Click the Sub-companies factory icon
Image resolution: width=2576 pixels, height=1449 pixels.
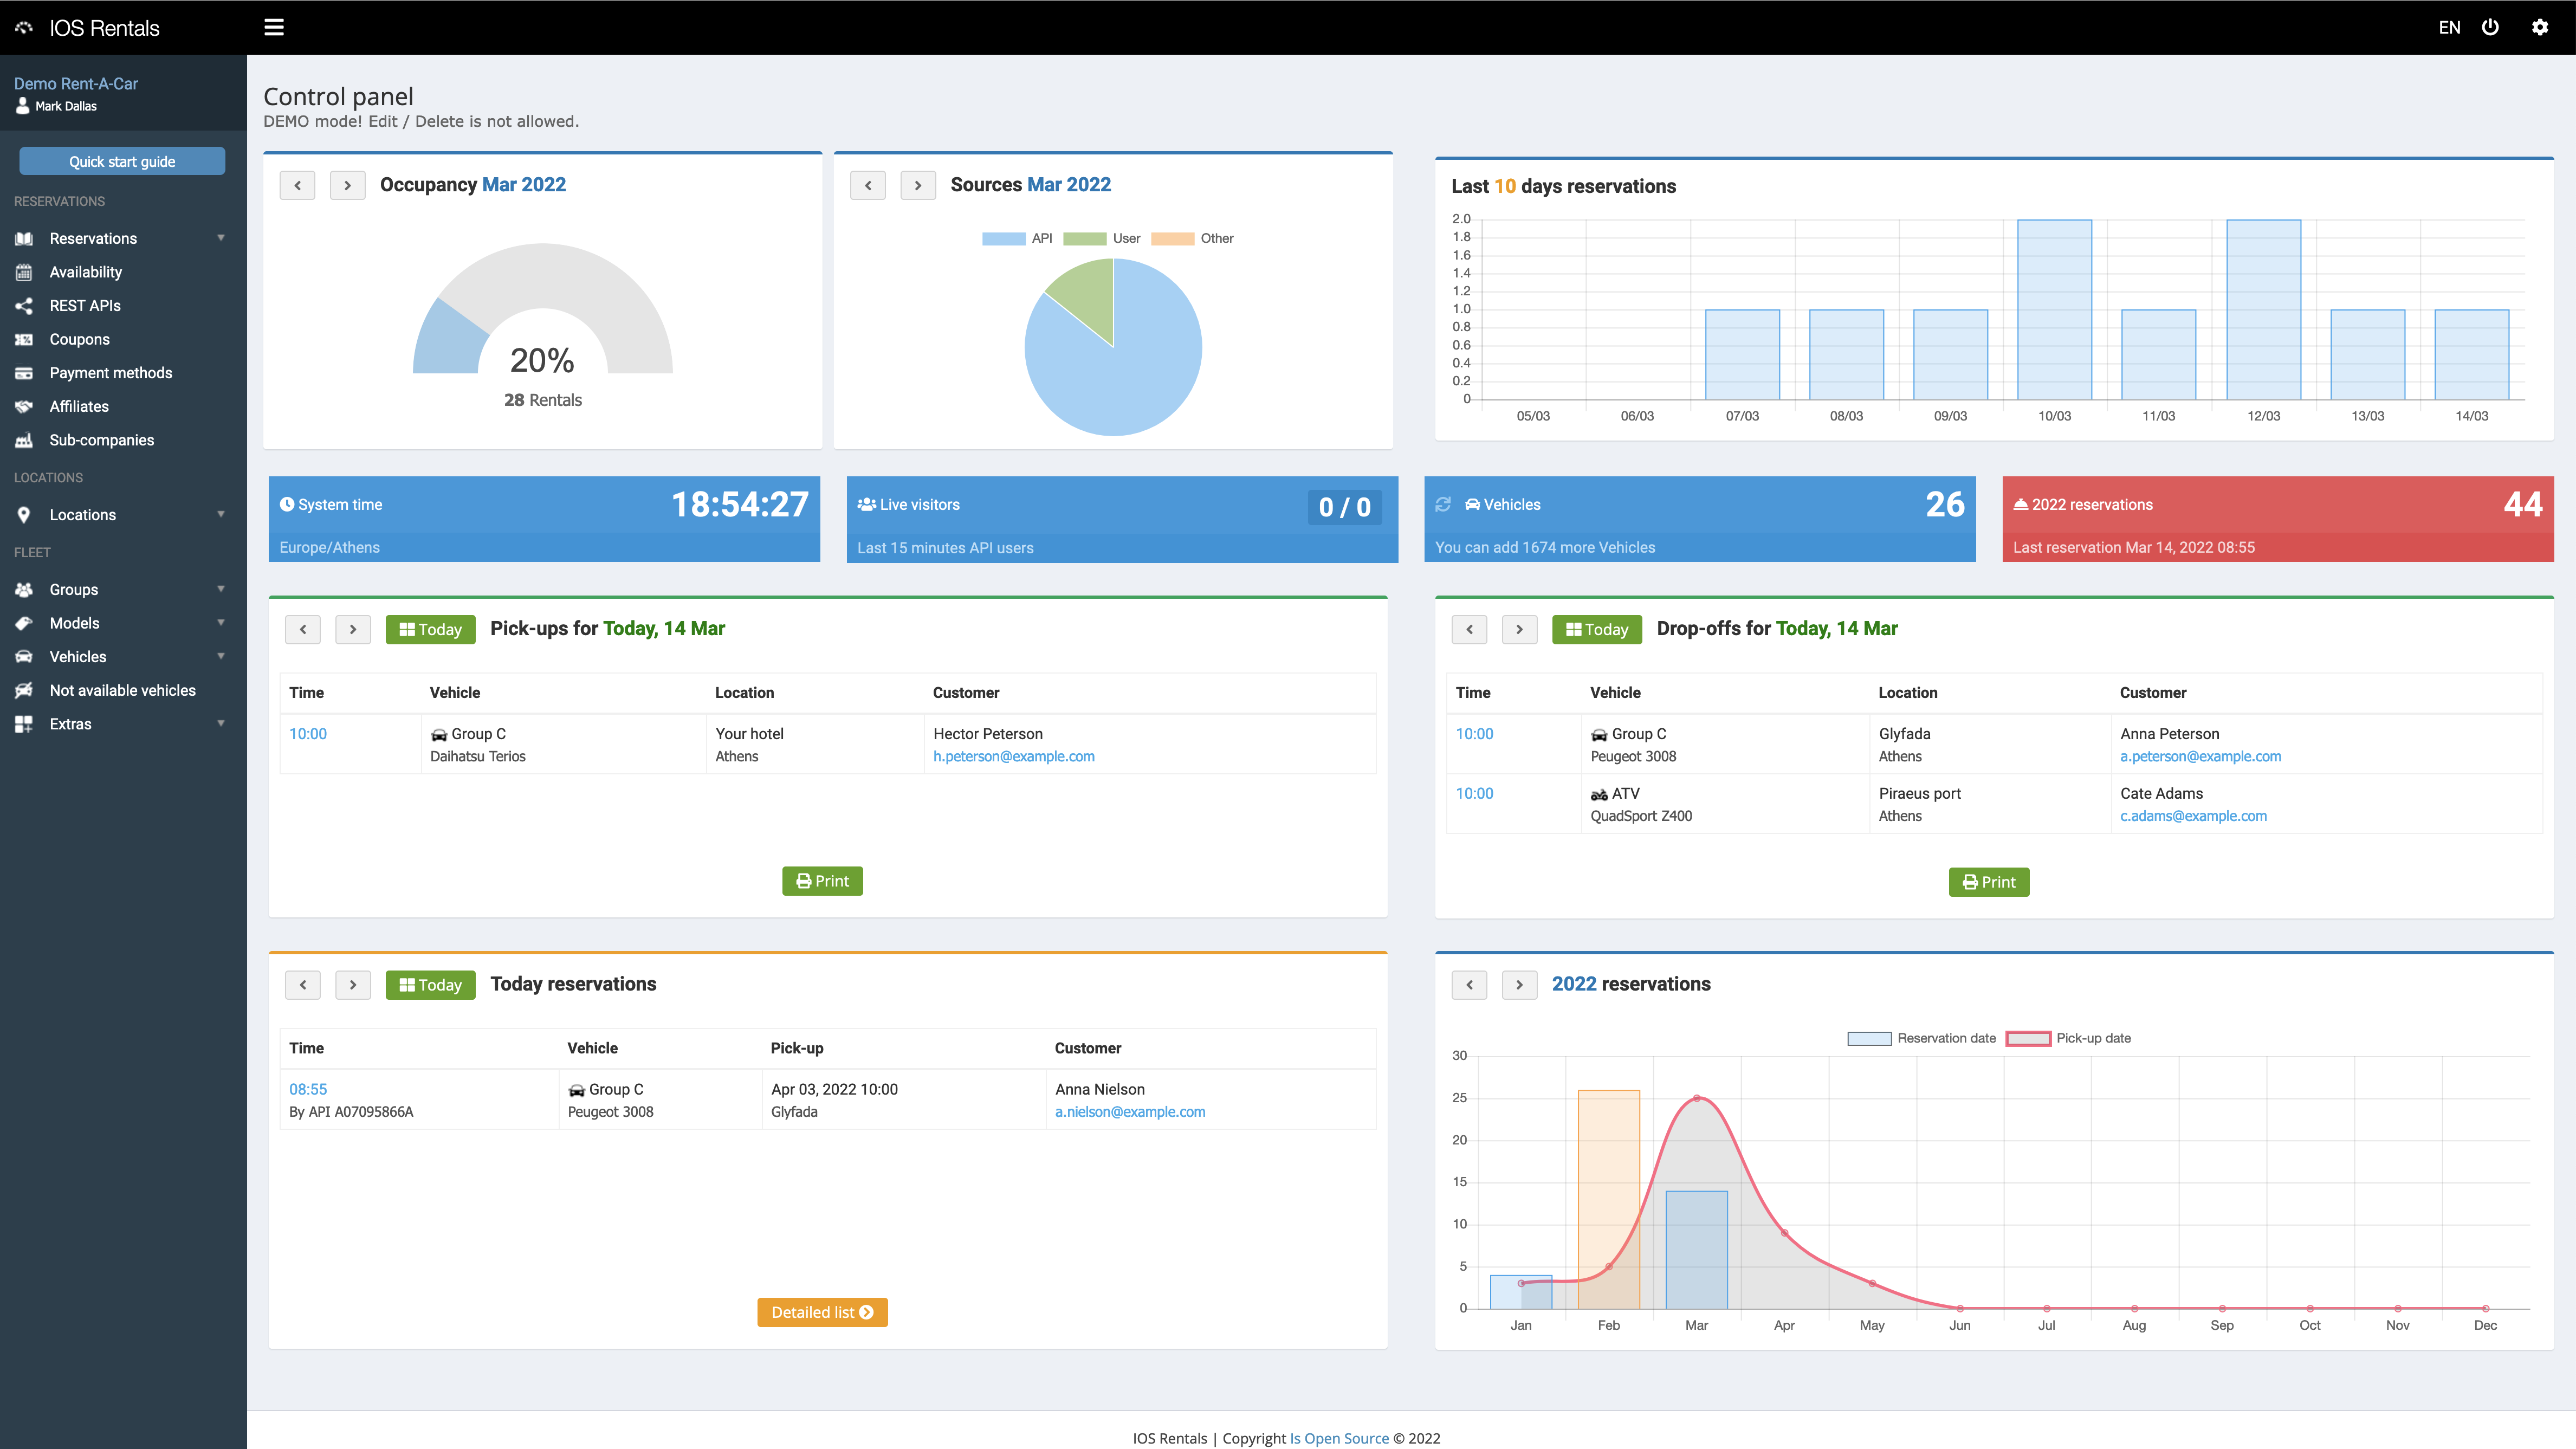[24, 441]
